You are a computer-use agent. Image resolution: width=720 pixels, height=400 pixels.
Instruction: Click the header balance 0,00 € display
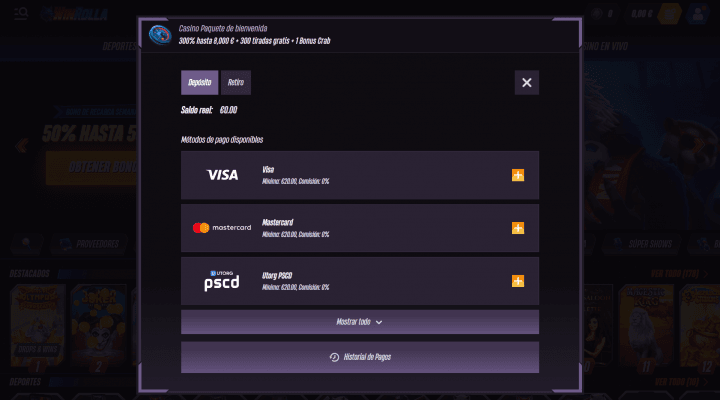641,14
